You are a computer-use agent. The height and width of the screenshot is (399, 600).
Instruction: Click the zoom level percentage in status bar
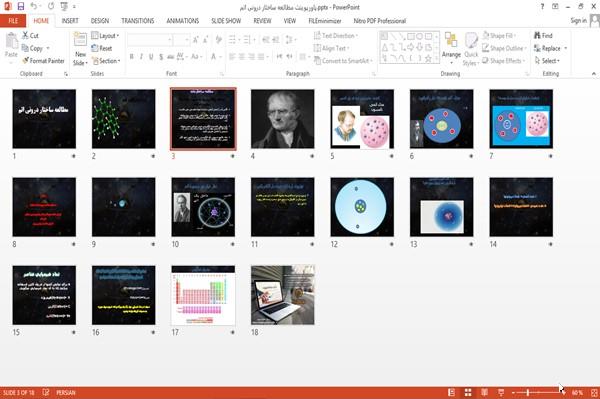[577, 392]
